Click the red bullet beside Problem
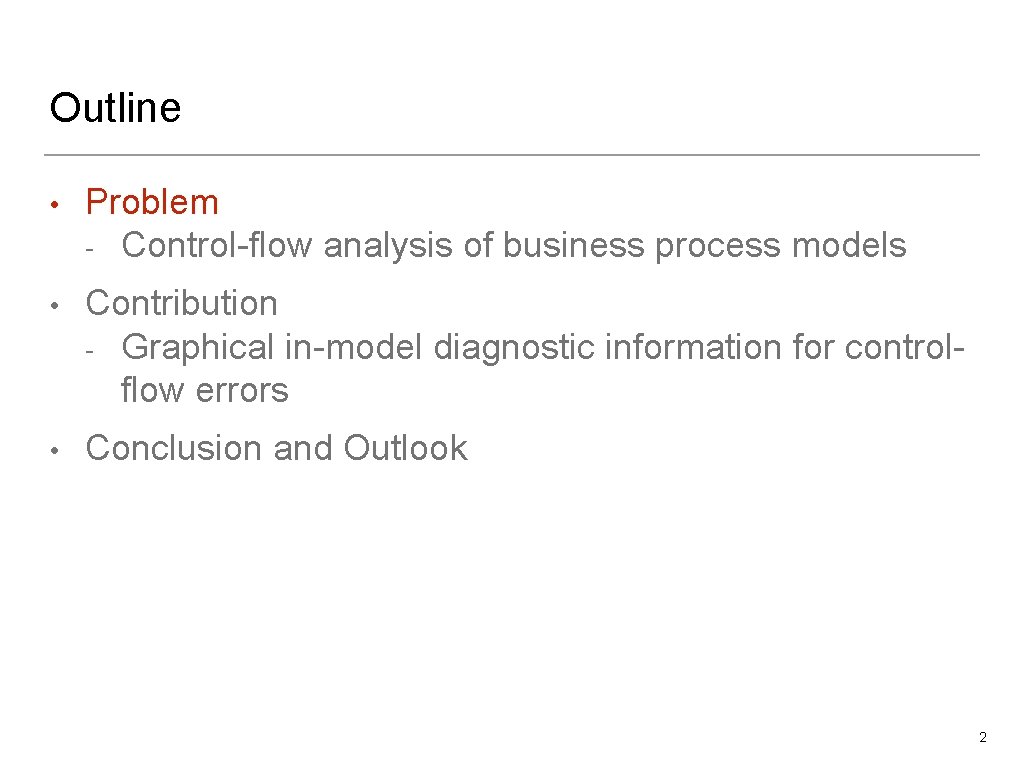This screenshot has height=768, width=1024. pos(55,204)
